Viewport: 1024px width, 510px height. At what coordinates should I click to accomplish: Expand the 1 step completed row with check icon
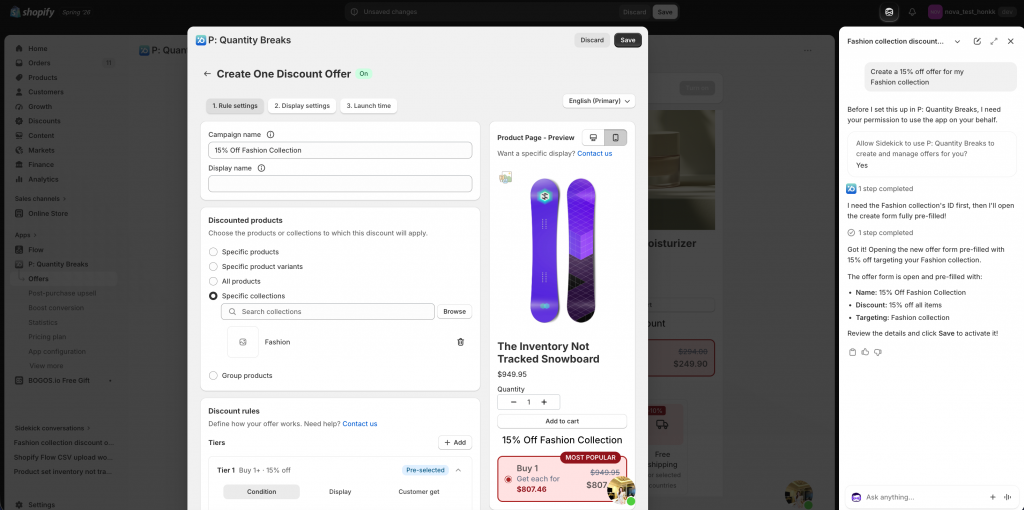(x=880, y=232)
